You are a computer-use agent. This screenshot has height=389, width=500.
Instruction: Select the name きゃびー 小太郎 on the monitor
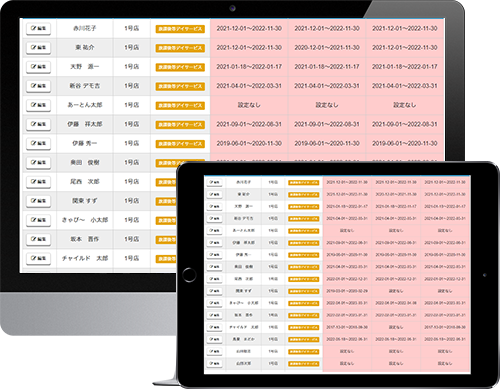pos(85,220)
